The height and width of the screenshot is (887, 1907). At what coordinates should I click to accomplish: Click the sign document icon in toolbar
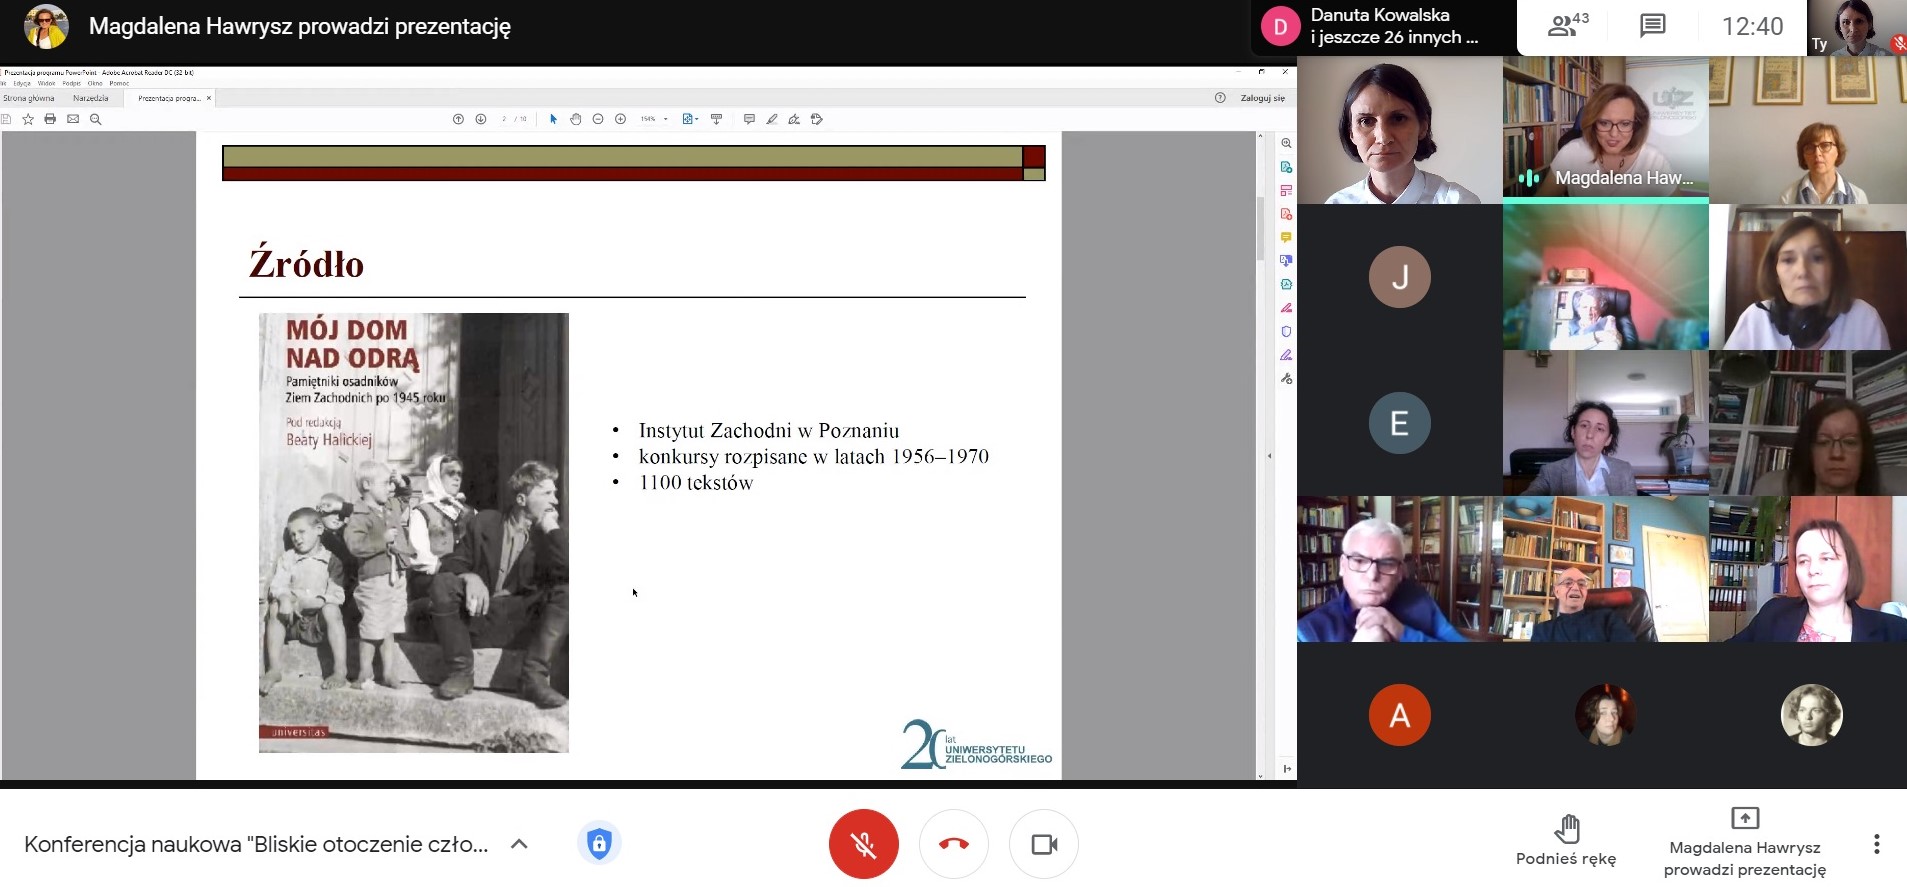point(794,119)
